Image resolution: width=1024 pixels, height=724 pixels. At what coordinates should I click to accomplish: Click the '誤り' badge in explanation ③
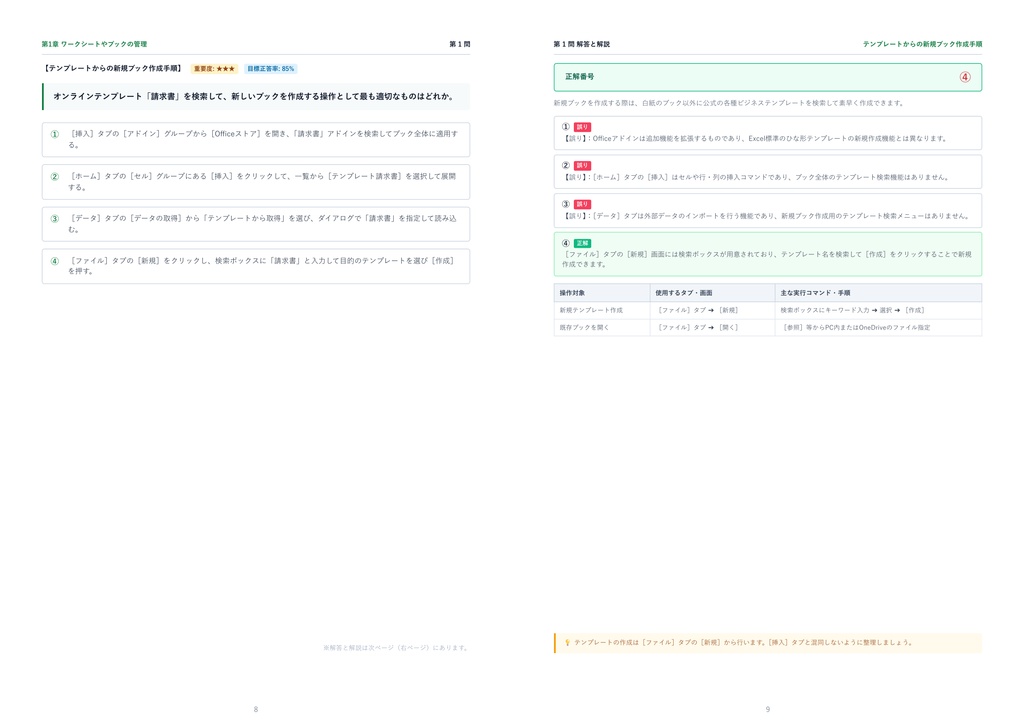click(583, 204)
